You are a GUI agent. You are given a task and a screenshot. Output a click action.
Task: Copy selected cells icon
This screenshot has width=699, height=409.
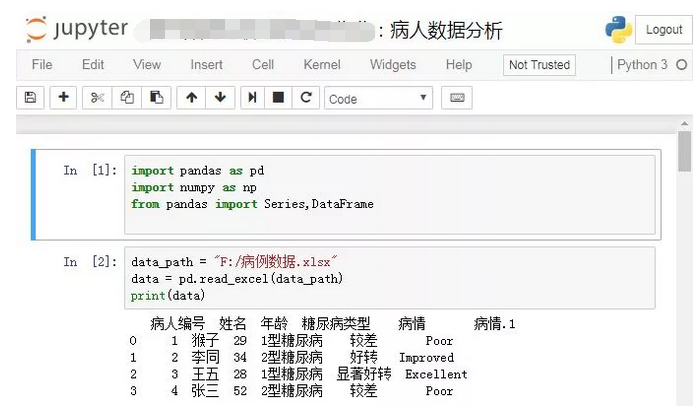point(127,97)
